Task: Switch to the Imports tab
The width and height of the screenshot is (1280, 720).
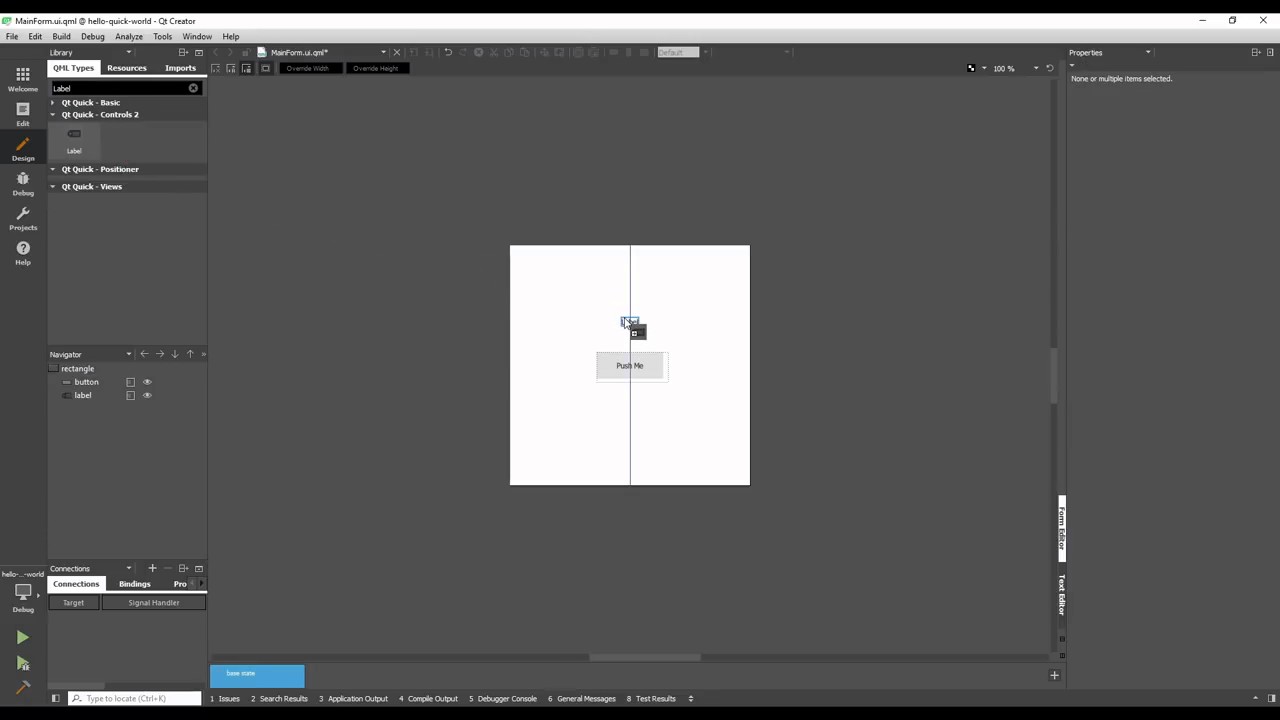Action: 180,68
